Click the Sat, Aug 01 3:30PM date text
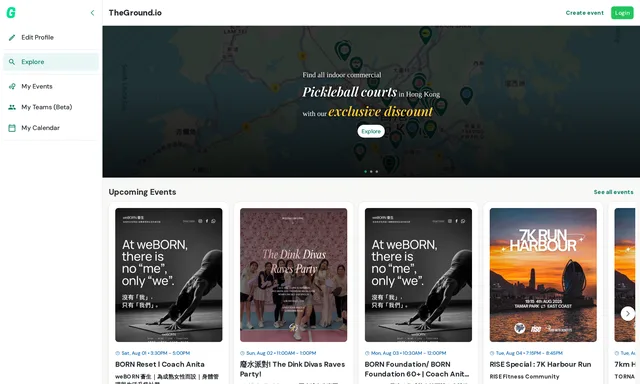This screenshot has width=640, height=384. [x=156, y=353]
